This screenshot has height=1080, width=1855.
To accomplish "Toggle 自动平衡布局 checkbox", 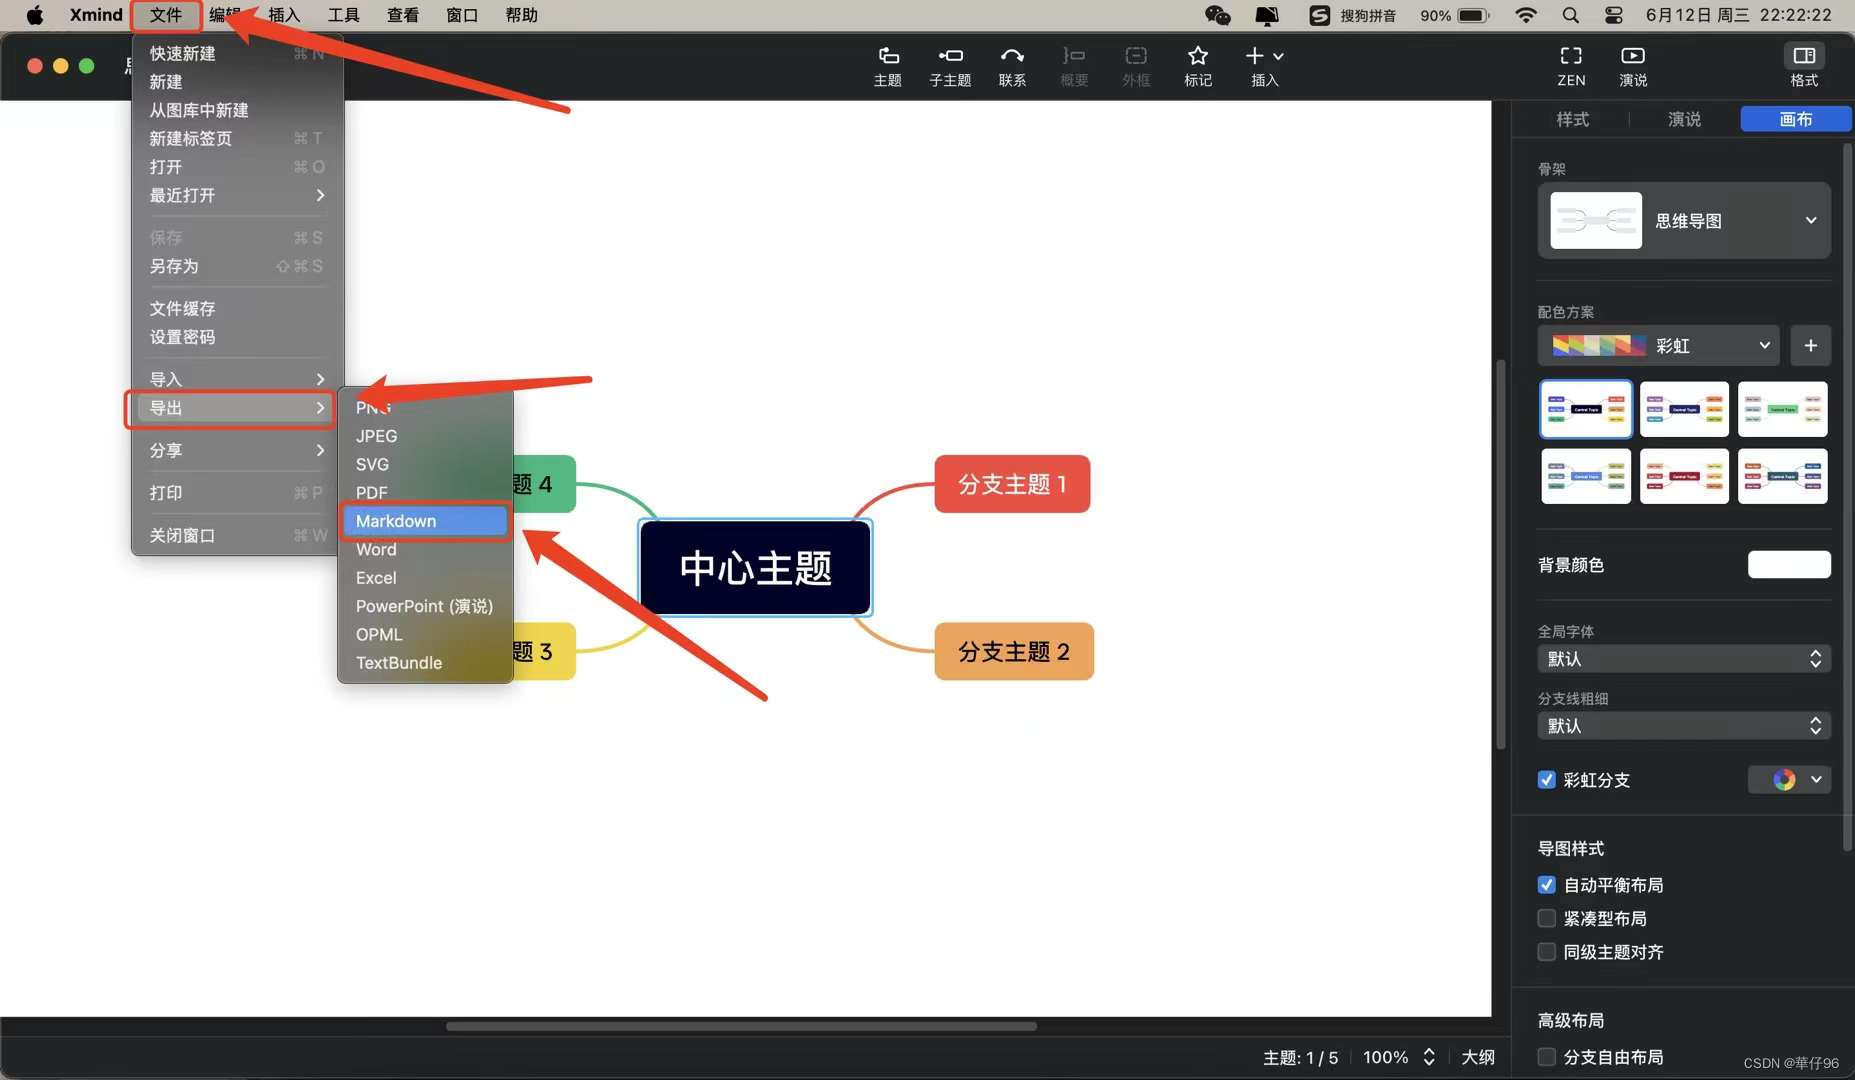I will (1546, 885).
